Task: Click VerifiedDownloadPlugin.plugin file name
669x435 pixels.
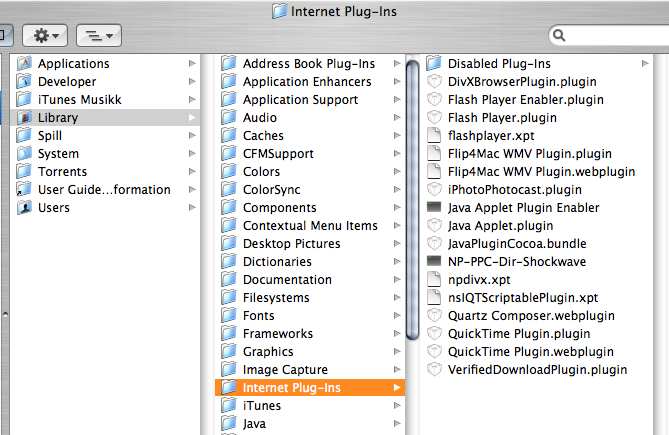Action: pyautogui.click(x=538, y=370)
